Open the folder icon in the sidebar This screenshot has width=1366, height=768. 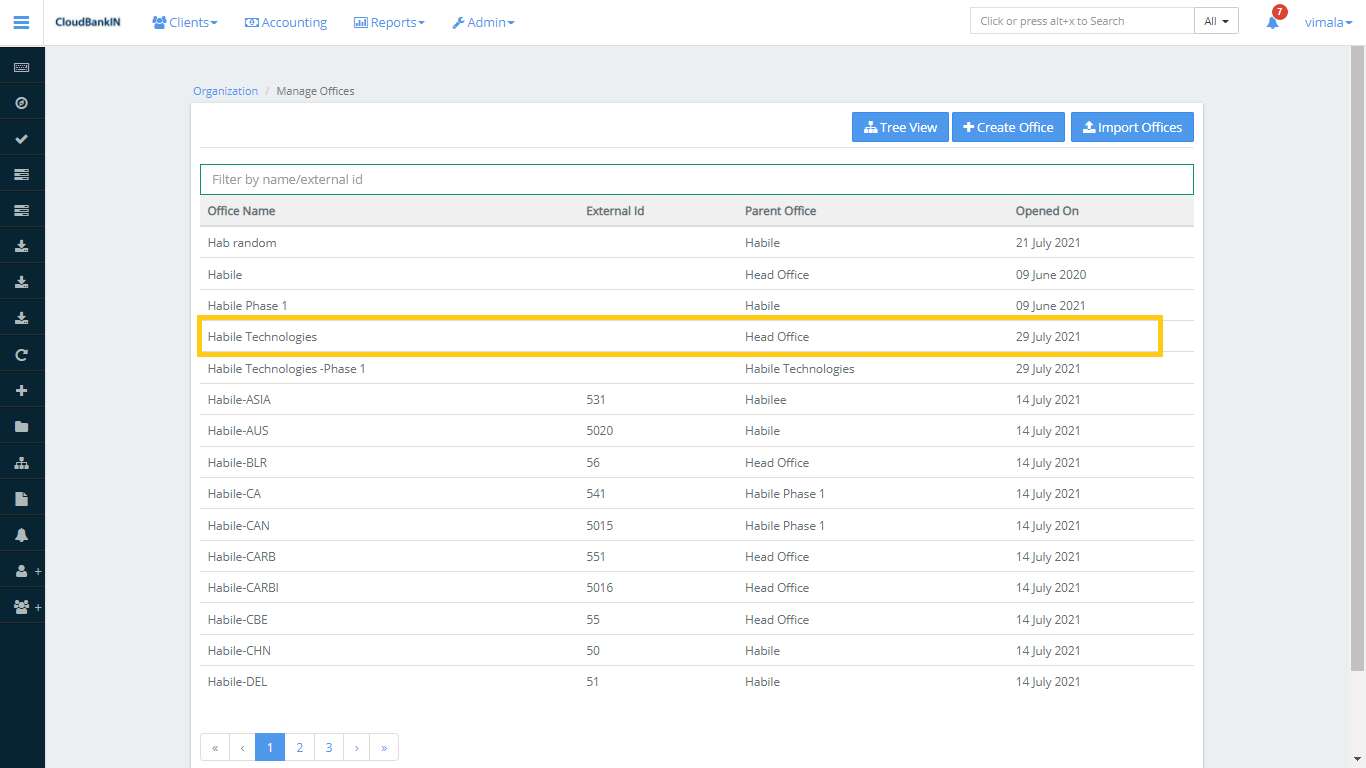[x=22, y=427]
